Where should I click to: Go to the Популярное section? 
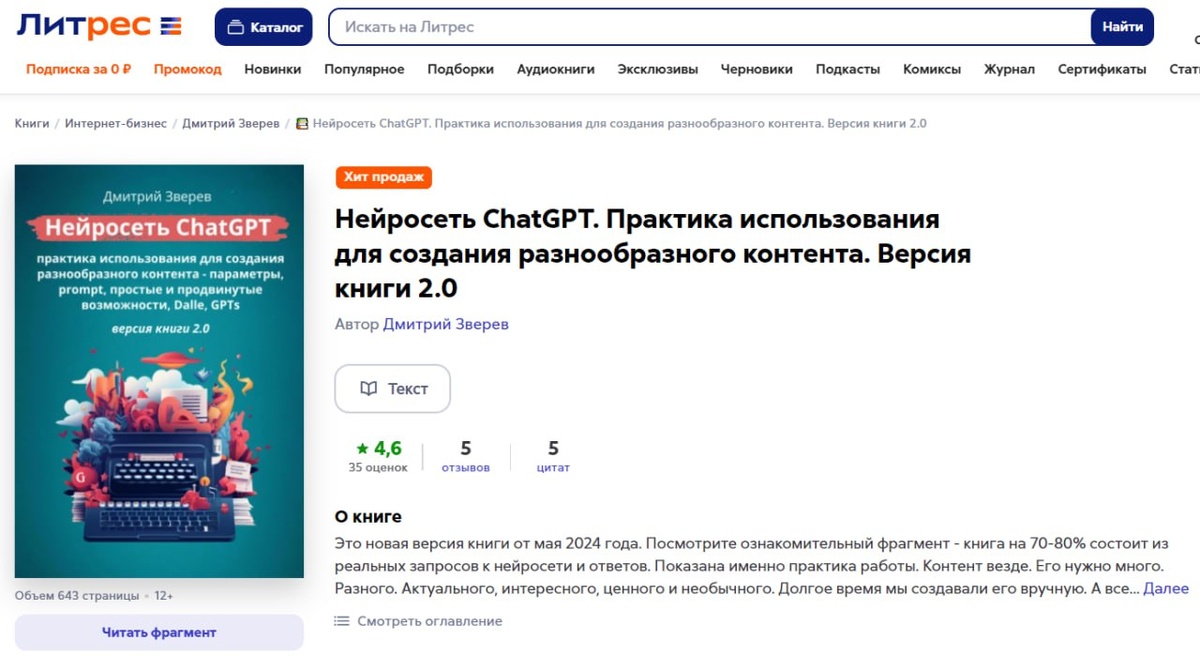tap(364, 69)
